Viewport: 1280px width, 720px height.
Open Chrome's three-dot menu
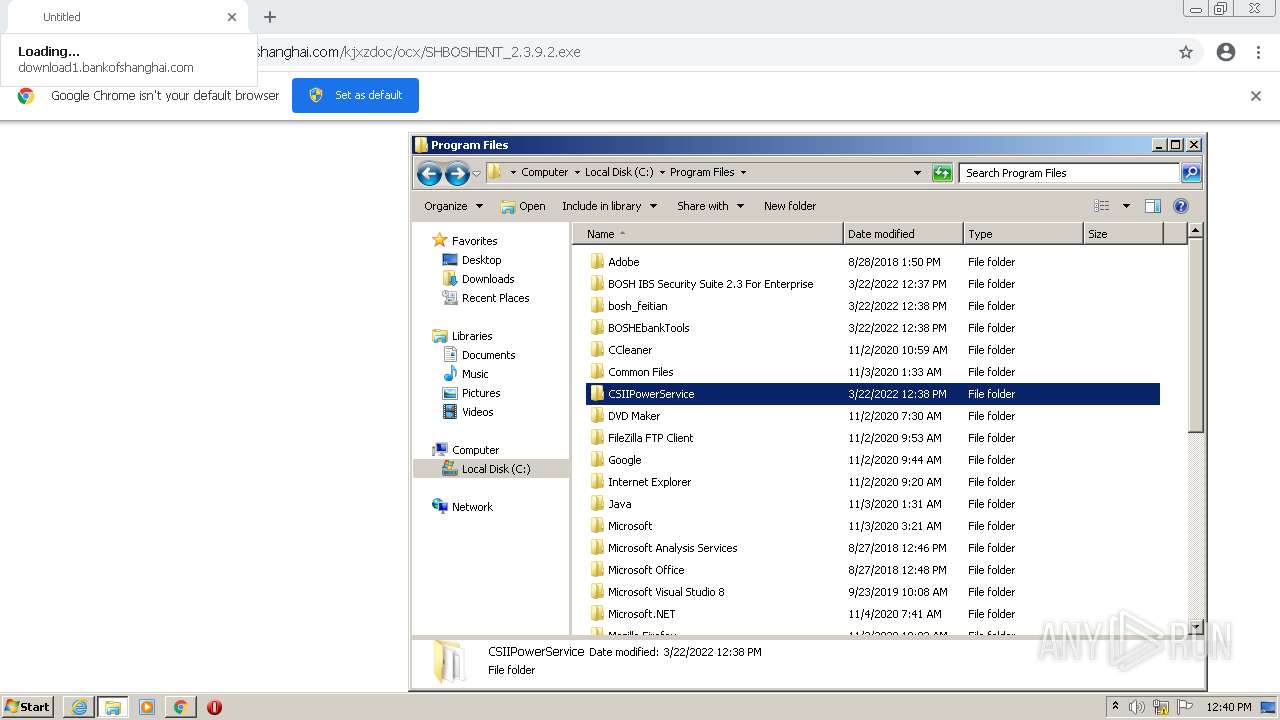pos(1258,52)
